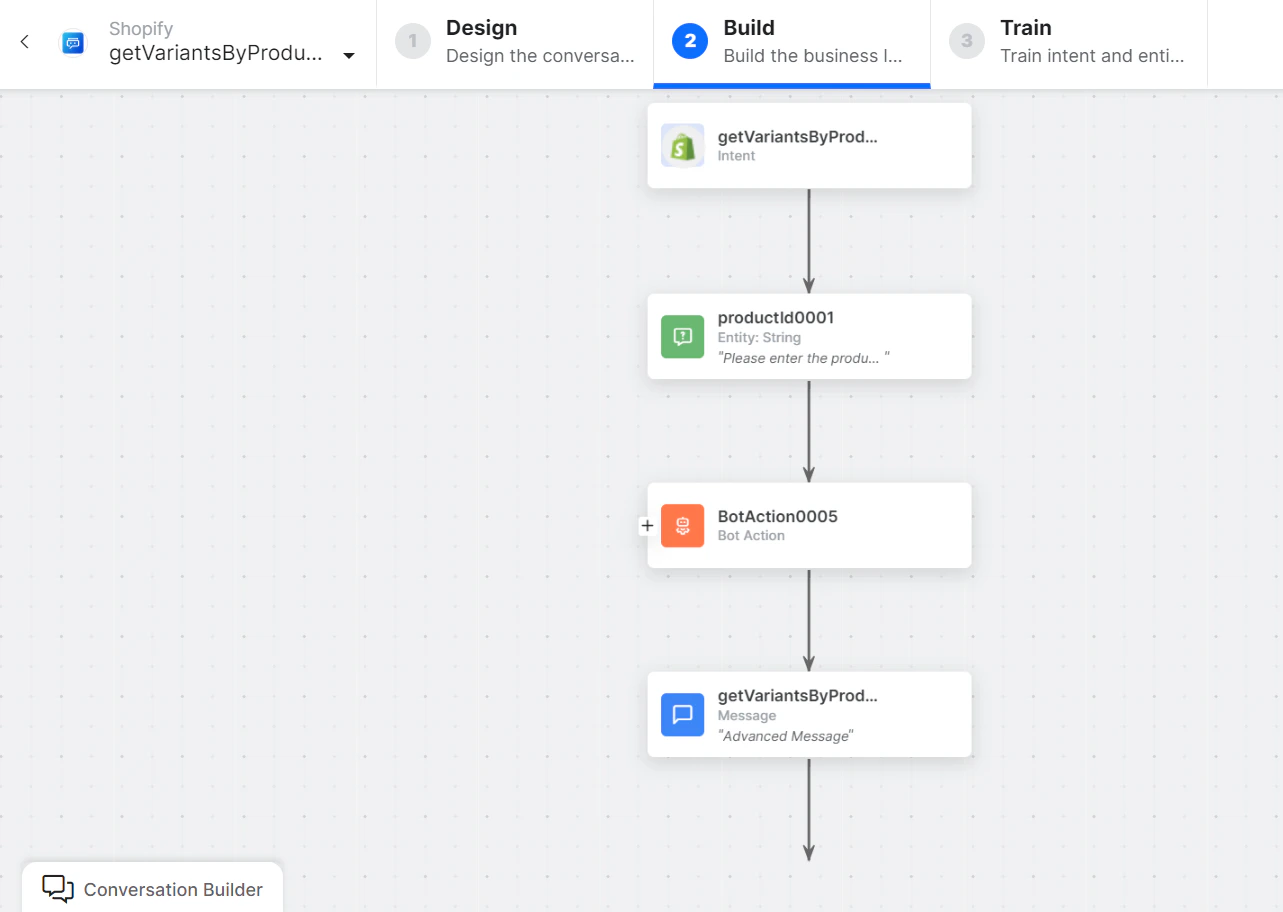Open the Conversation Builder panel
Viewport: 1283px width, 912px height.
tap(173, 888)
